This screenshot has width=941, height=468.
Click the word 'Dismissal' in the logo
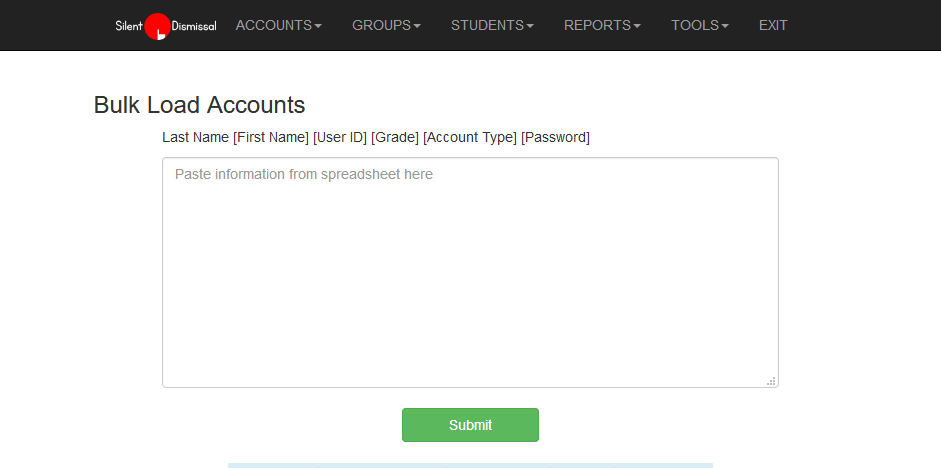point(194,26)
